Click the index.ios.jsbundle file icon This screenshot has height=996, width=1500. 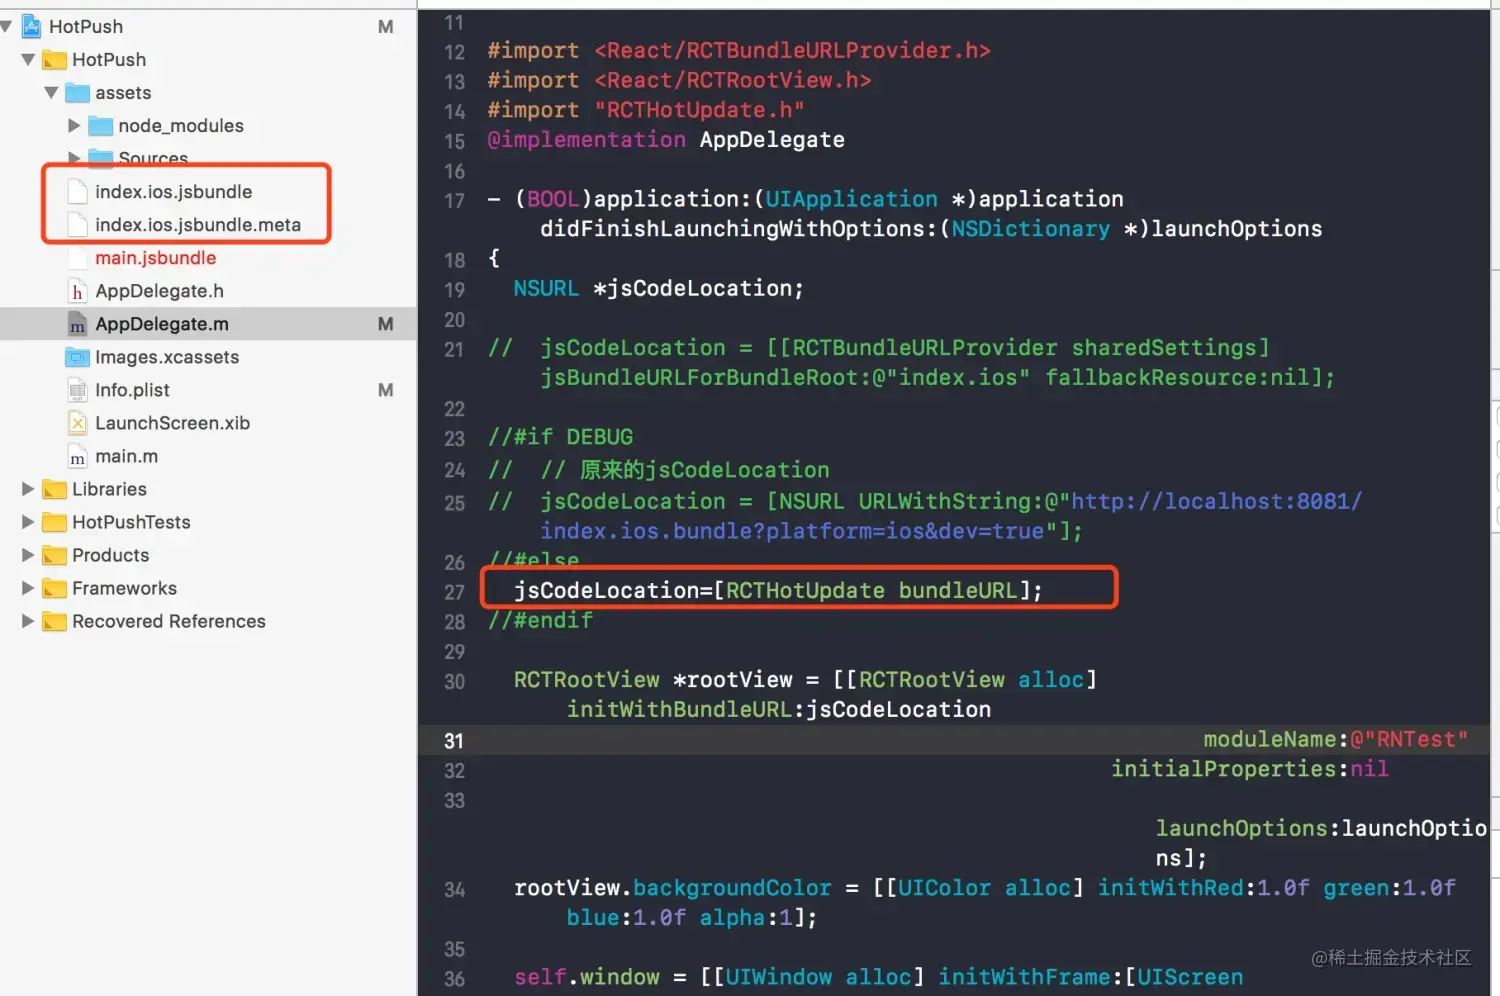[x=77, y=192]
